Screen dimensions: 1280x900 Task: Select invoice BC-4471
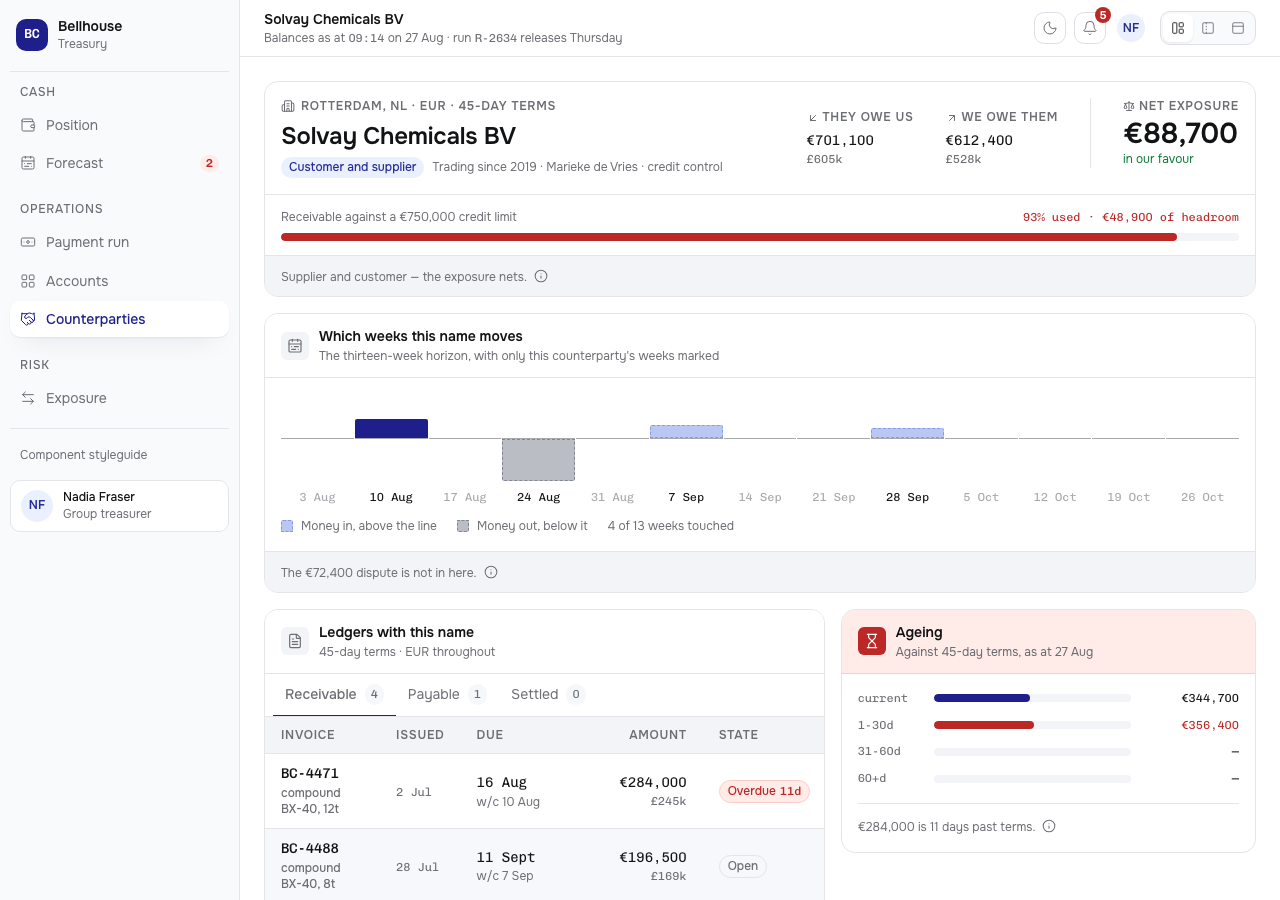tap(310, 773)
